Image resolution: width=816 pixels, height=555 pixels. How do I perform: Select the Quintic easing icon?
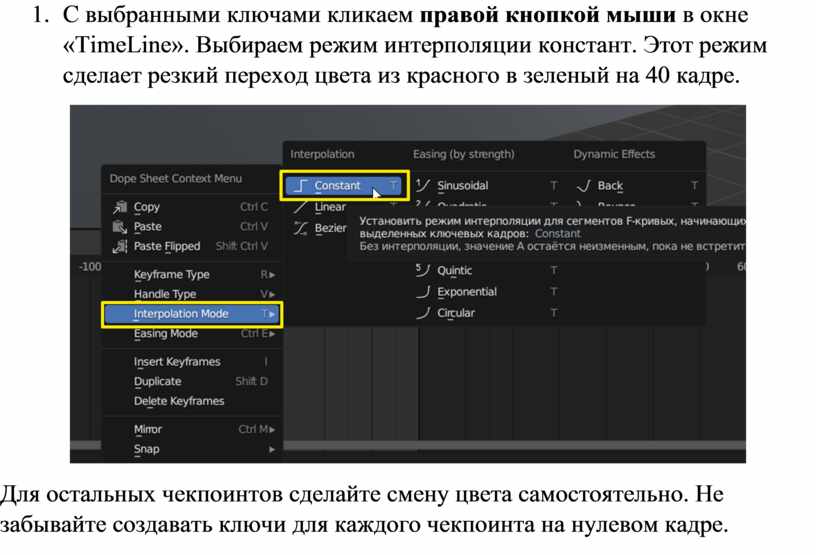coord(424,270)
